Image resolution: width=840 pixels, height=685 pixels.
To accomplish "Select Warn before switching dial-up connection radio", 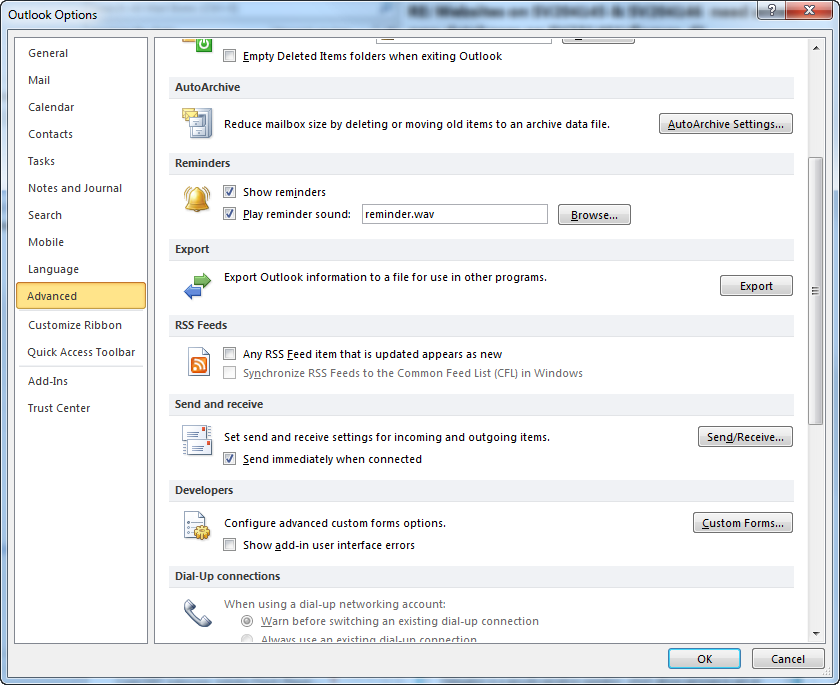I will pos(246,621).
